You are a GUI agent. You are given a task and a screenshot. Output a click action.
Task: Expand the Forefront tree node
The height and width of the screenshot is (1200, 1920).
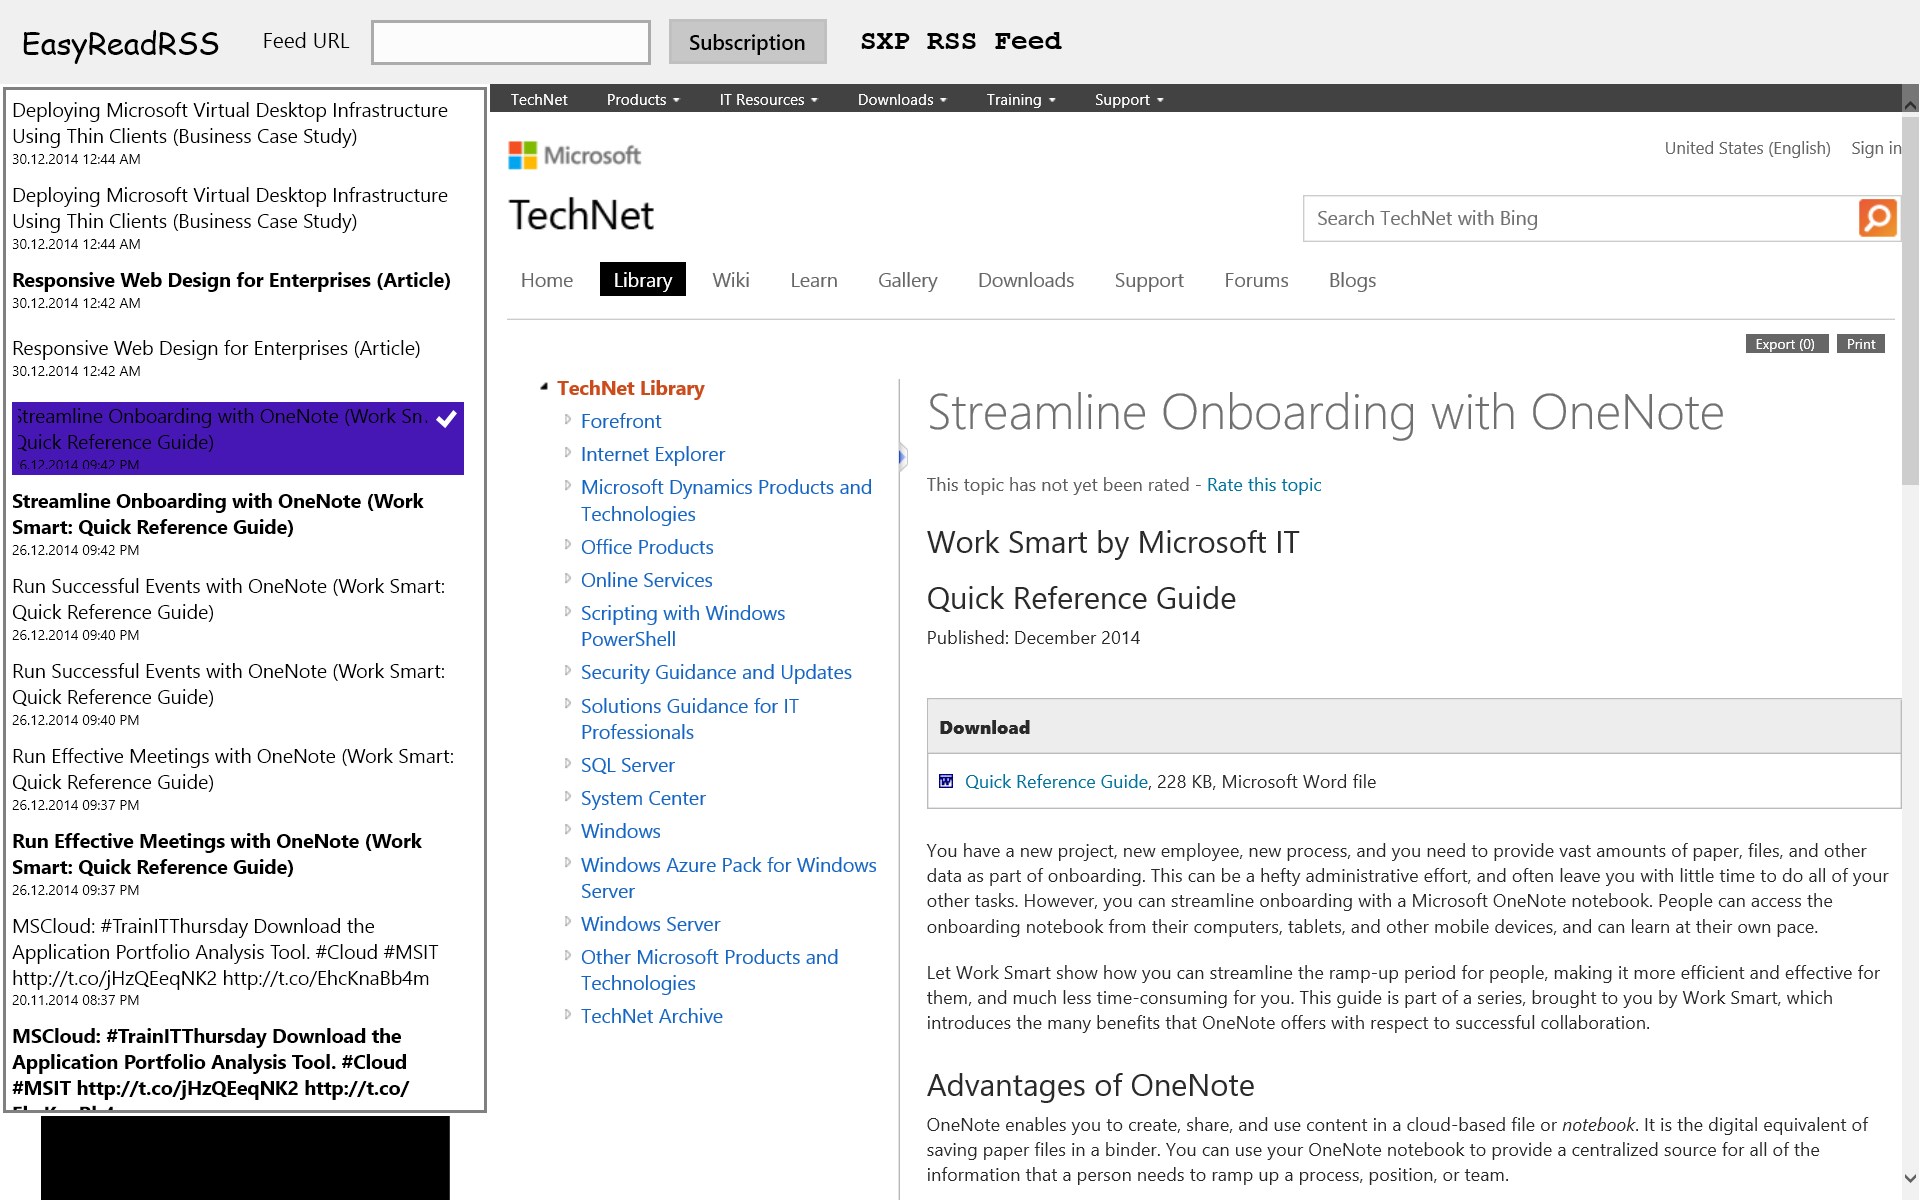[x=567, y=420]
